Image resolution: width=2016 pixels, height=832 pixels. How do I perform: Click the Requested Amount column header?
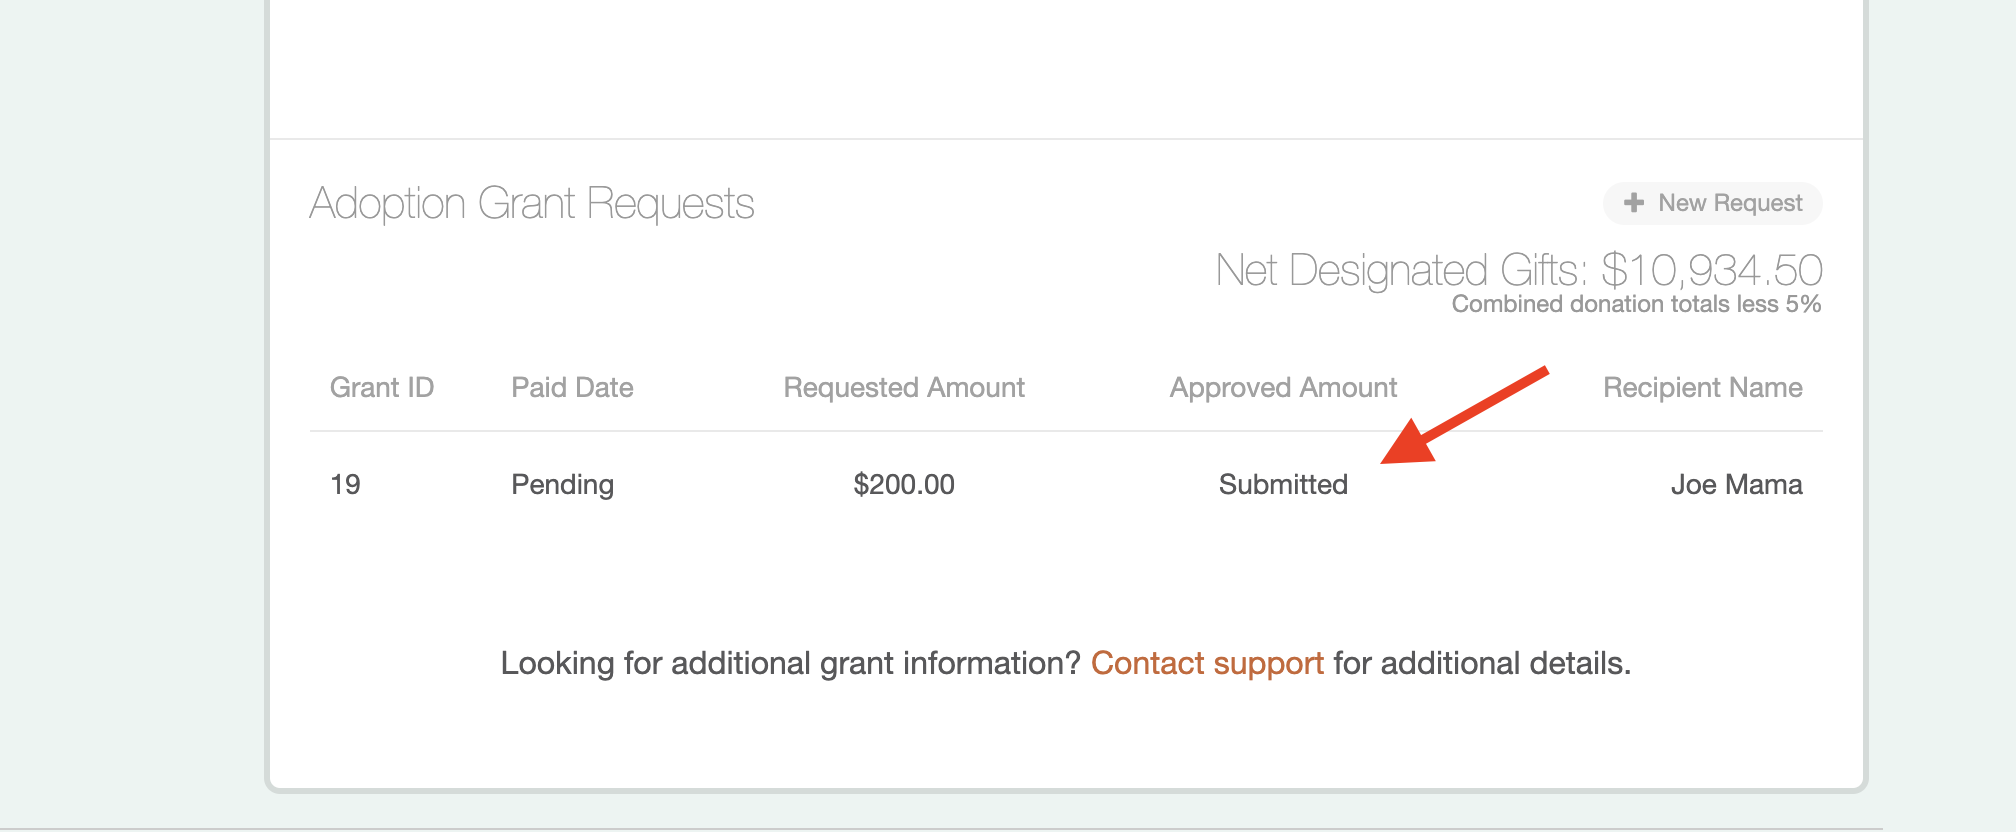[904, 387]
